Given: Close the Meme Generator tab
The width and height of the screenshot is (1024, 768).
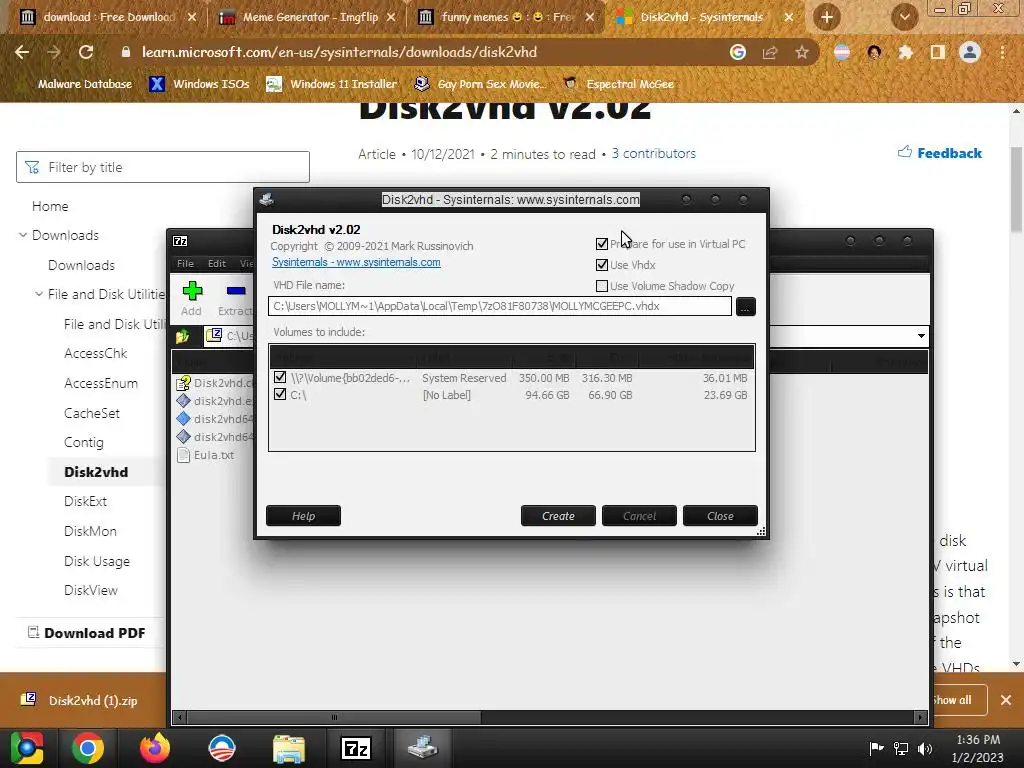Looking at the screenshot, I should click(x=391, y=18).
